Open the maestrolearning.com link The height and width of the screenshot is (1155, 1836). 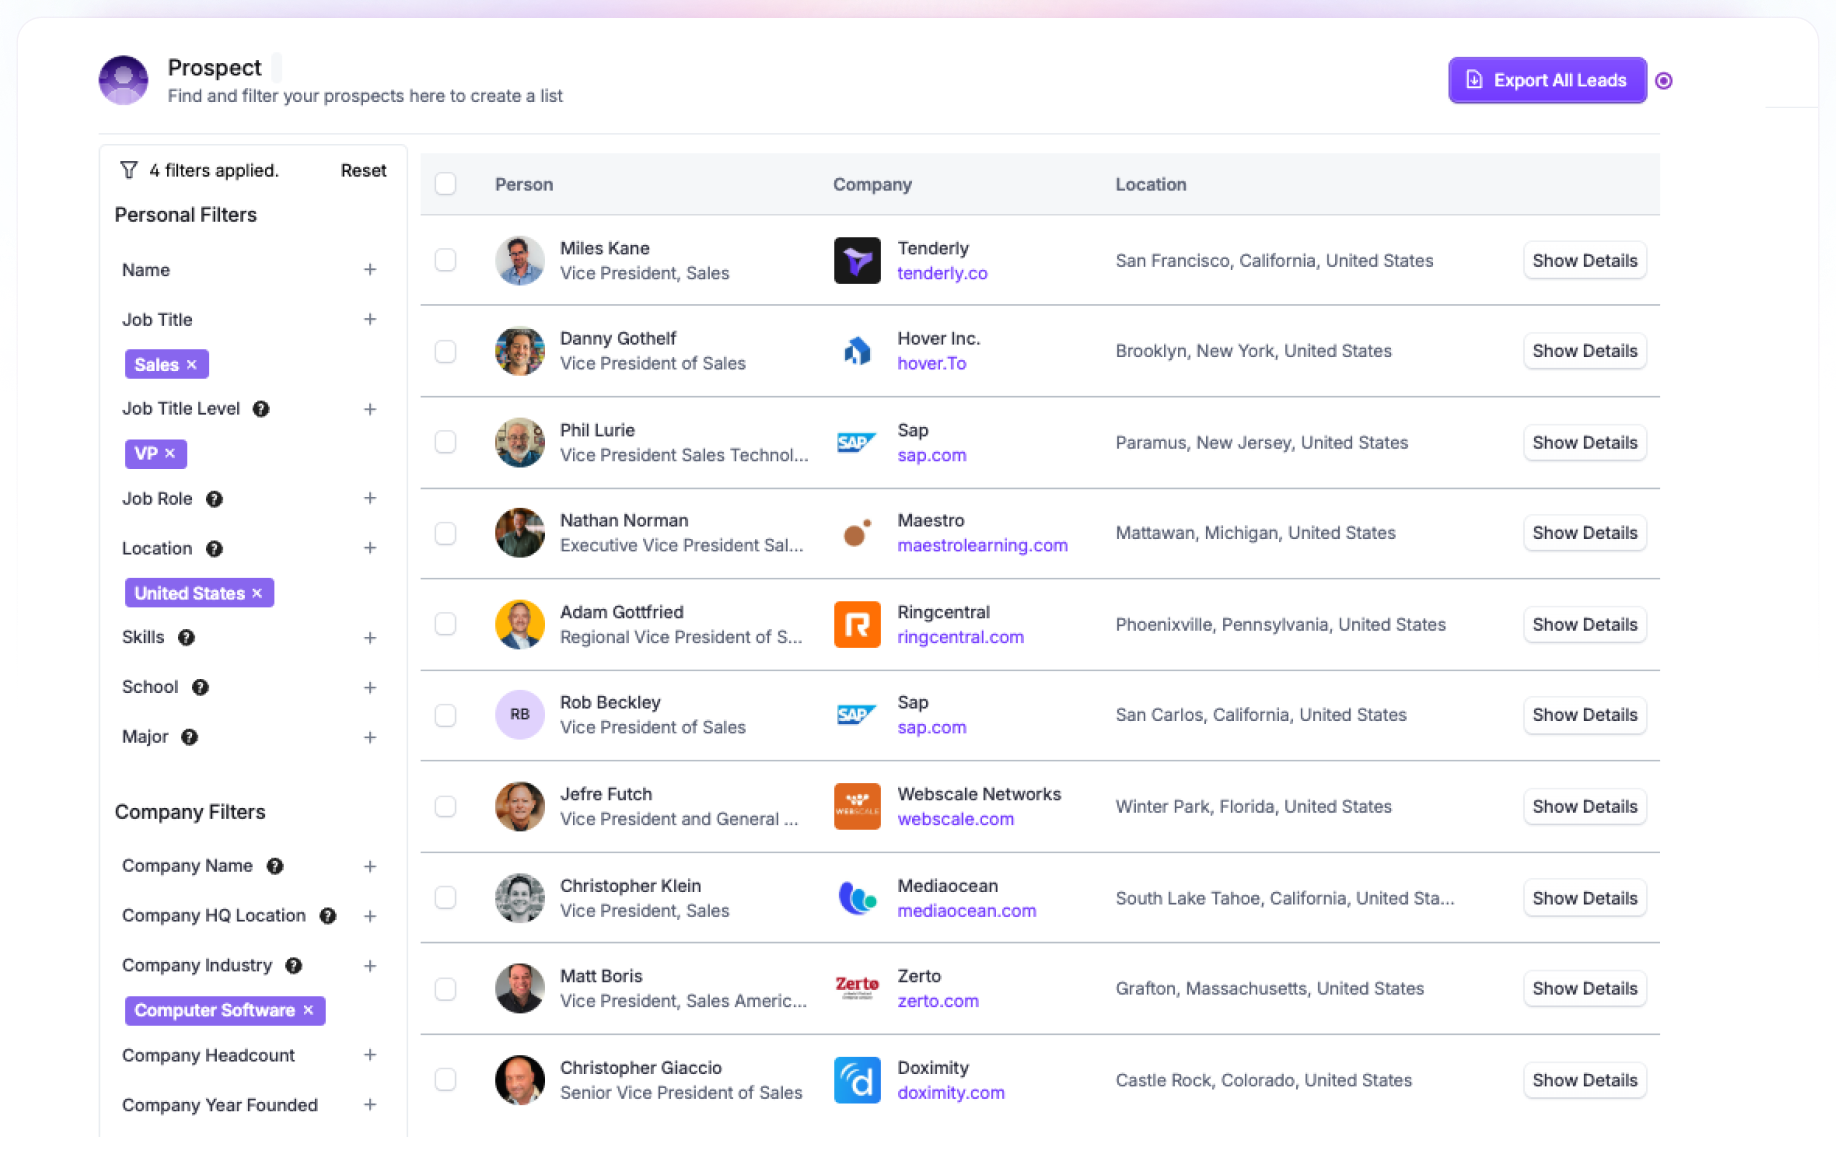[982, 545]
